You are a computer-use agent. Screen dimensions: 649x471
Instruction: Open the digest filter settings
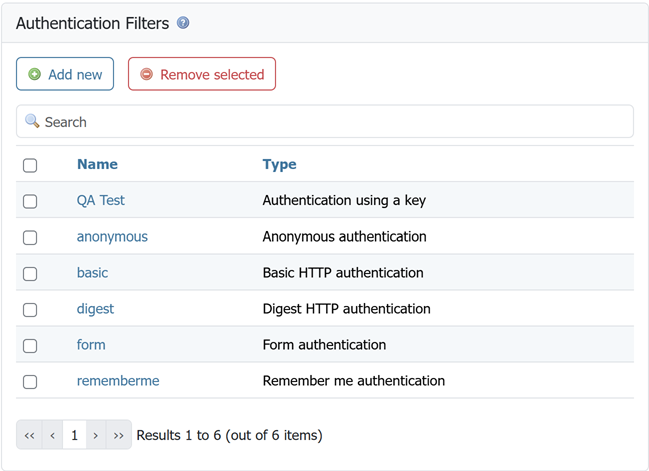point(95,308)
